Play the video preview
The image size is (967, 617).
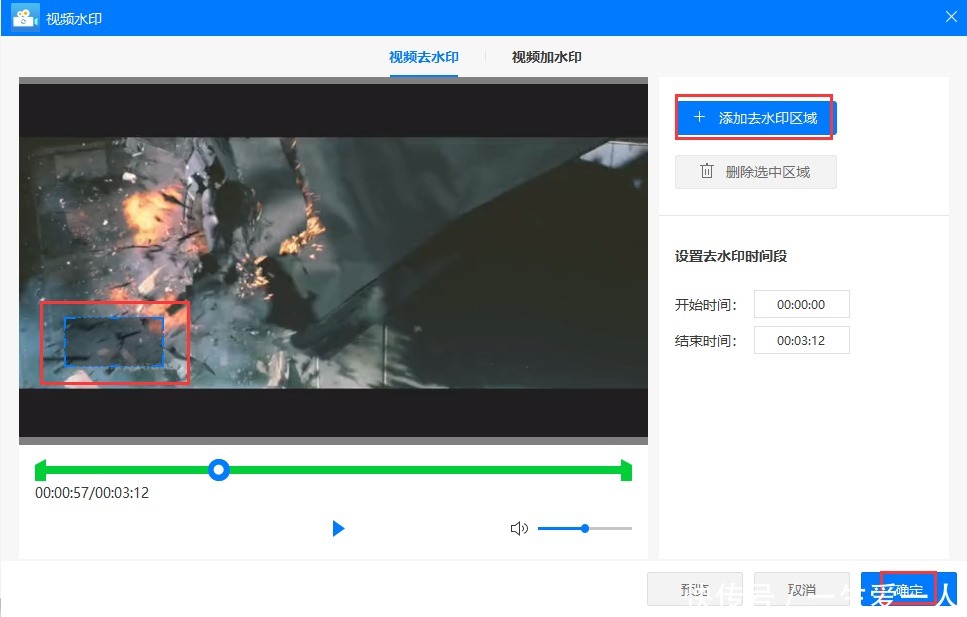(338, 528)
